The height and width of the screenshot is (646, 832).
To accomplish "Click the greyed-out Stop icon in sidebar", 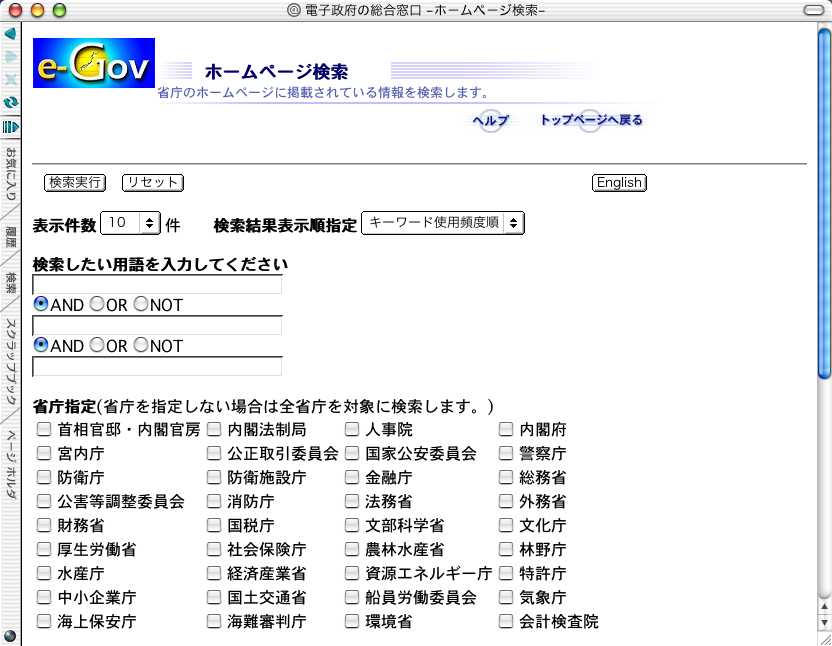I will (x=10, y=80).
